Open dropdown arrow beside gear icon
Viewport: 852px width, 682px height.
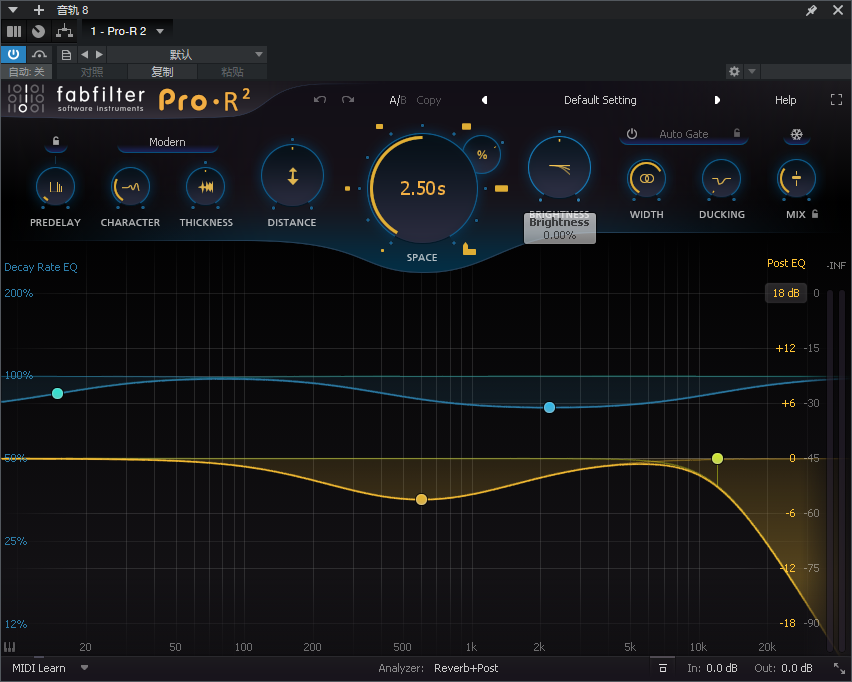(x=752, y=71)
